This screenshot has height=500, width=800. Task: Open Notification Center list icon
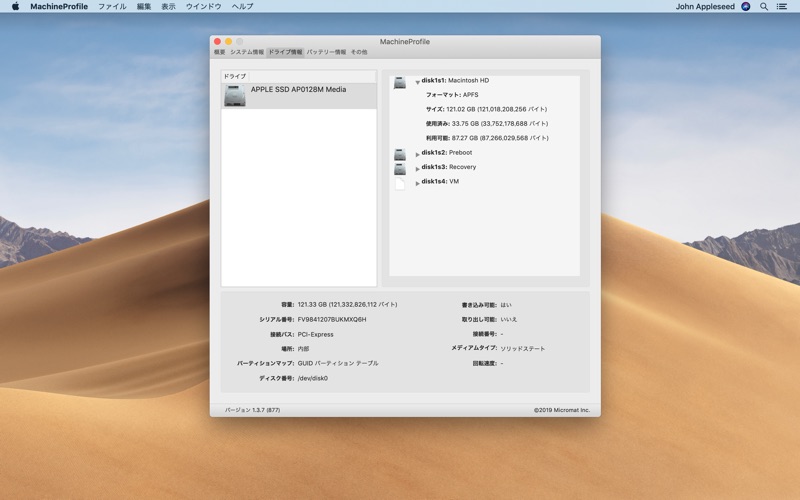(782, 7)
